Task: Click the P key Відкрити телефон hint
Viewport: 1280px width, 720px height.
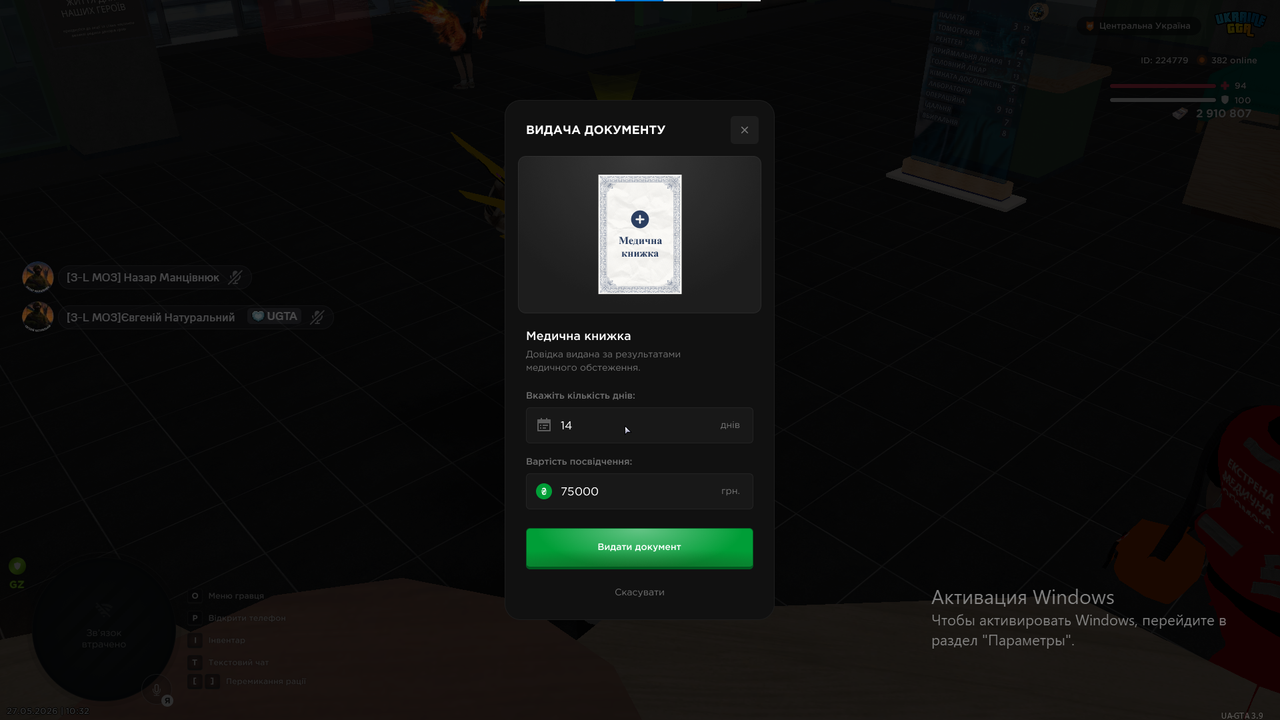Action: tap(237, 618)
